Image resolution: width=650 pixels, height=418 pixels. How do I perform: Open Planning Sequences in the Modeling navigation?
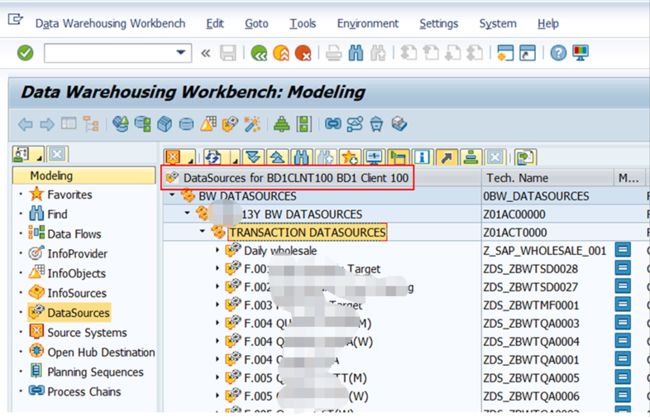click(95, 372)
